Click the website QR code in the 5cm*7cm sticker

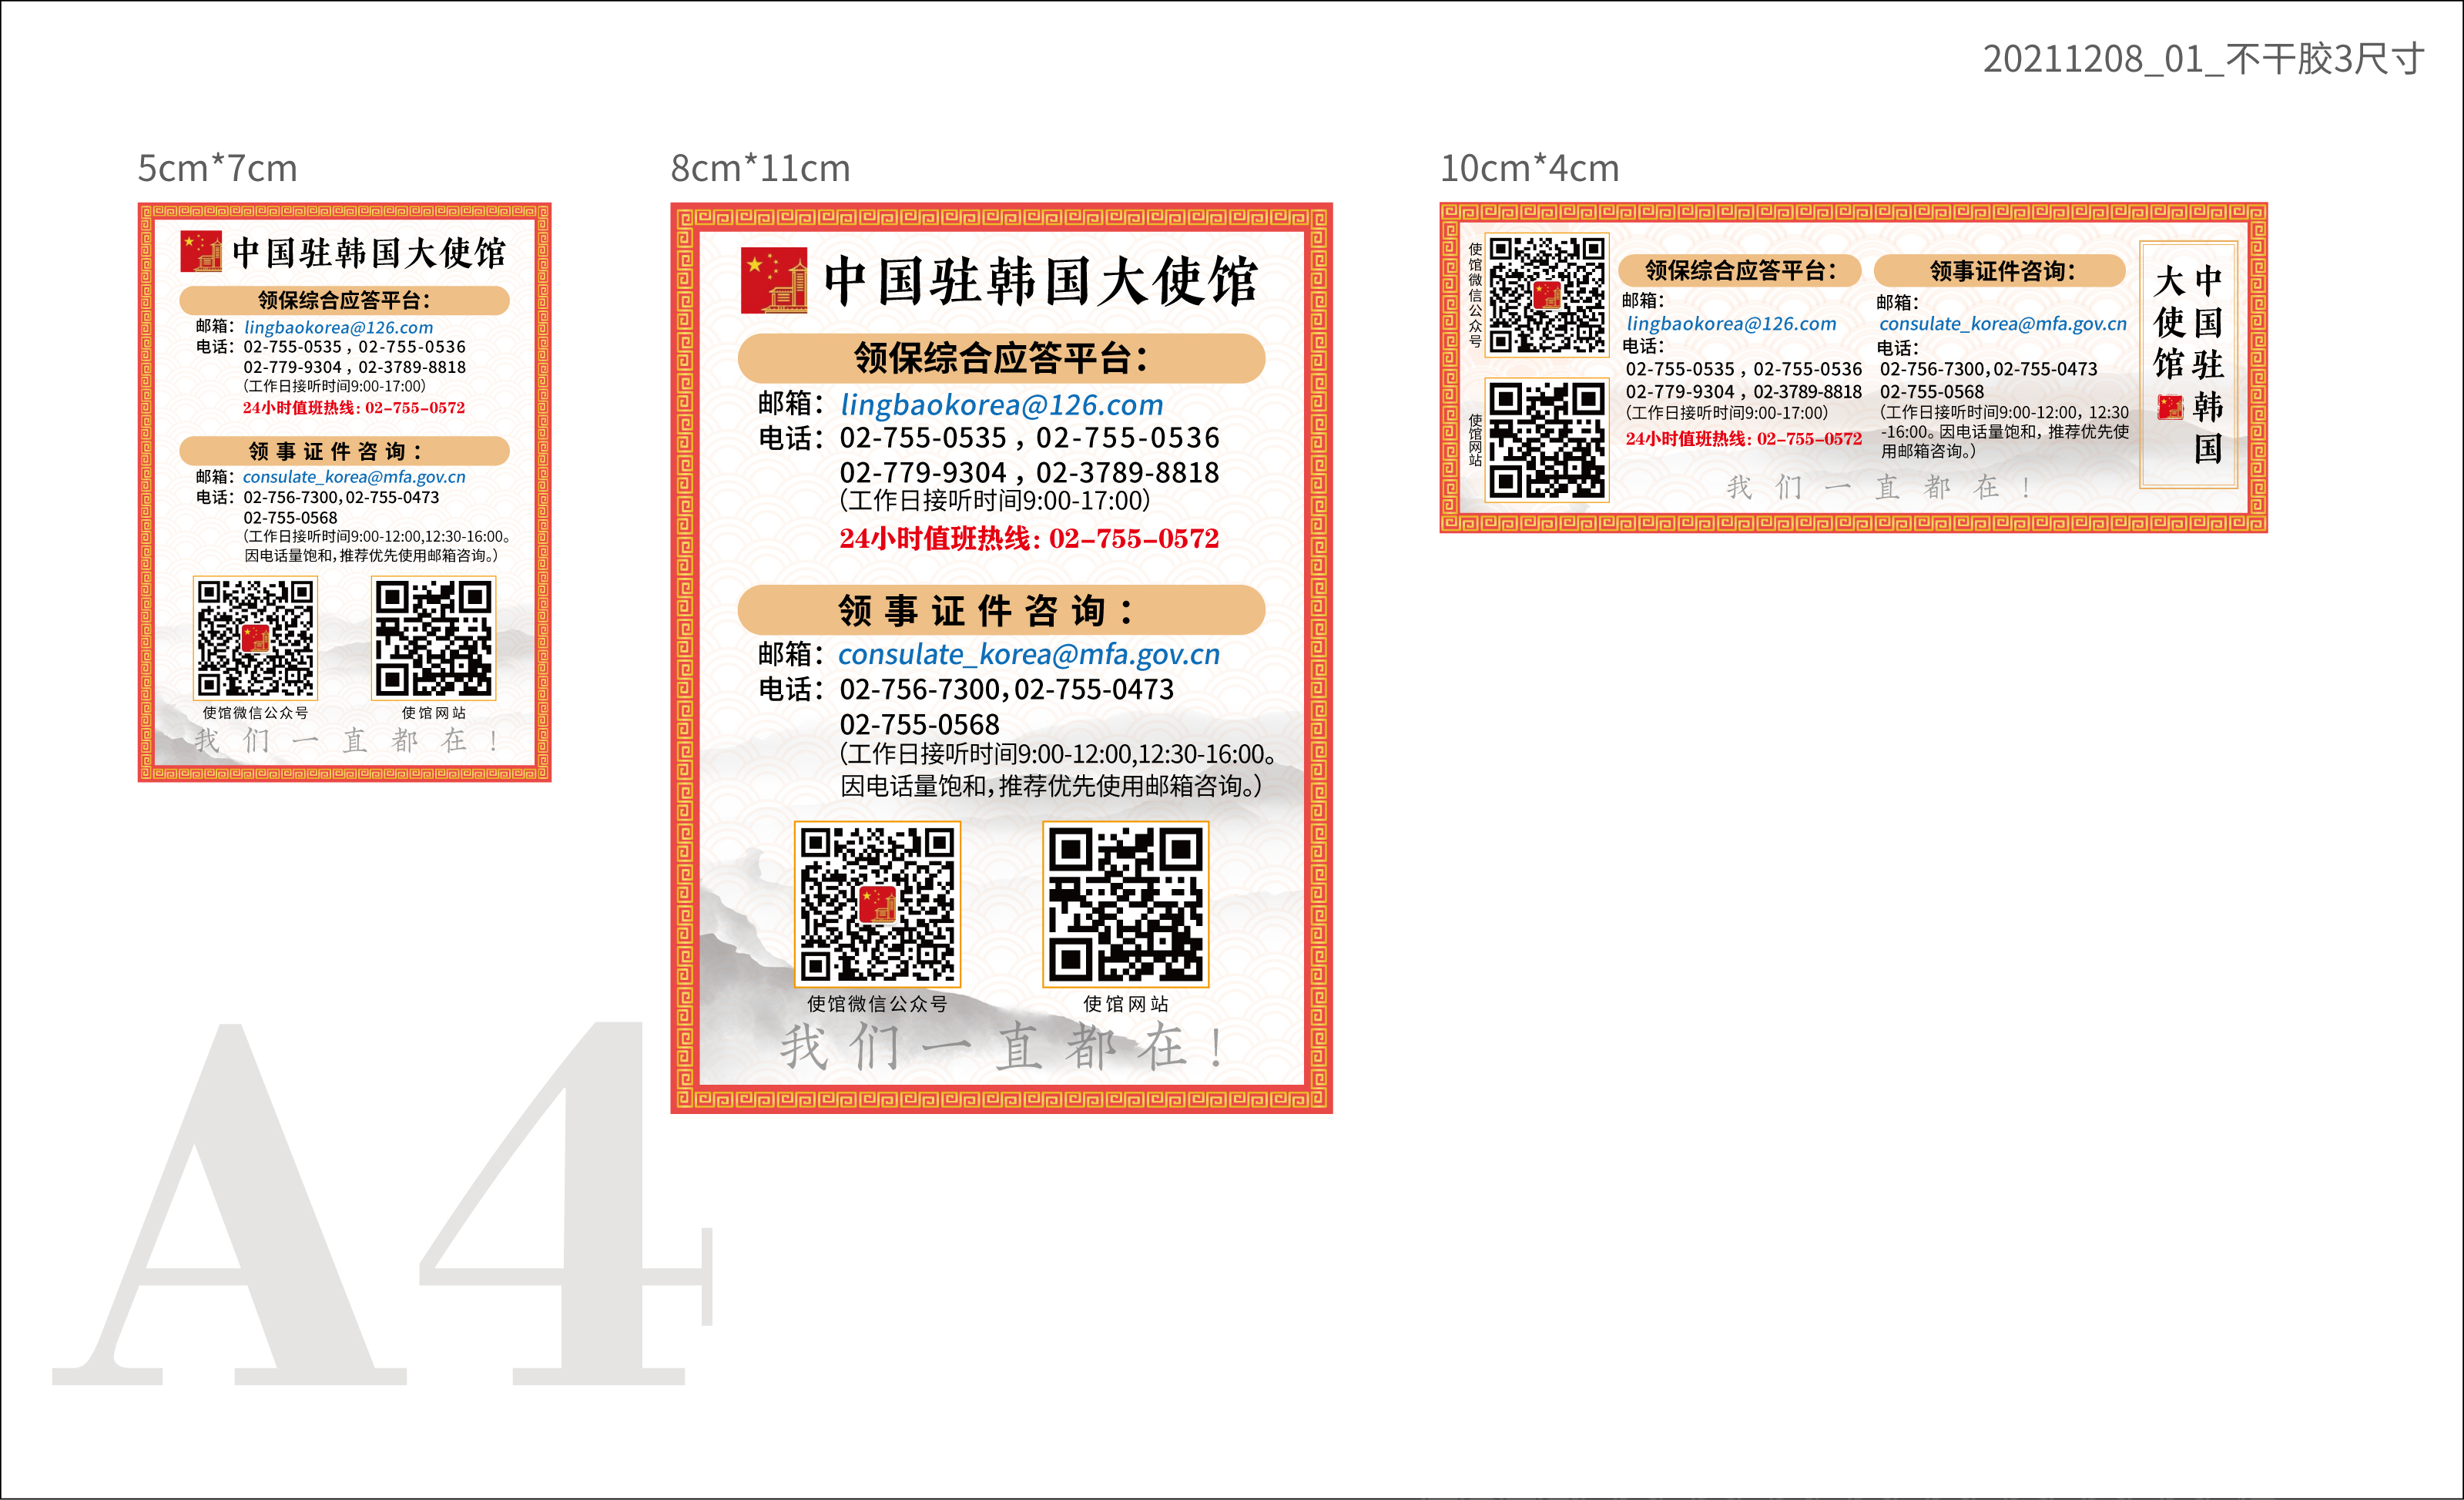click(433, 638)
